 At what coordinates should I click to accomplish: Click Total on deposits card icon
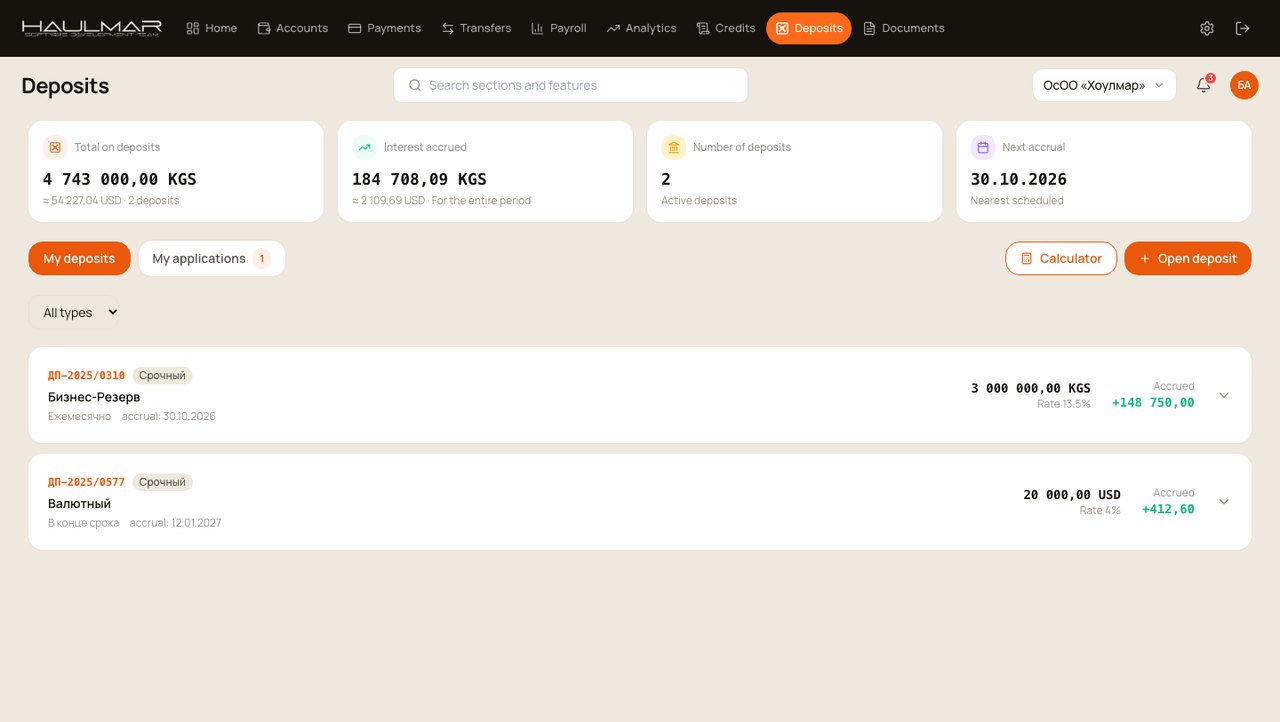click(55, 147)
